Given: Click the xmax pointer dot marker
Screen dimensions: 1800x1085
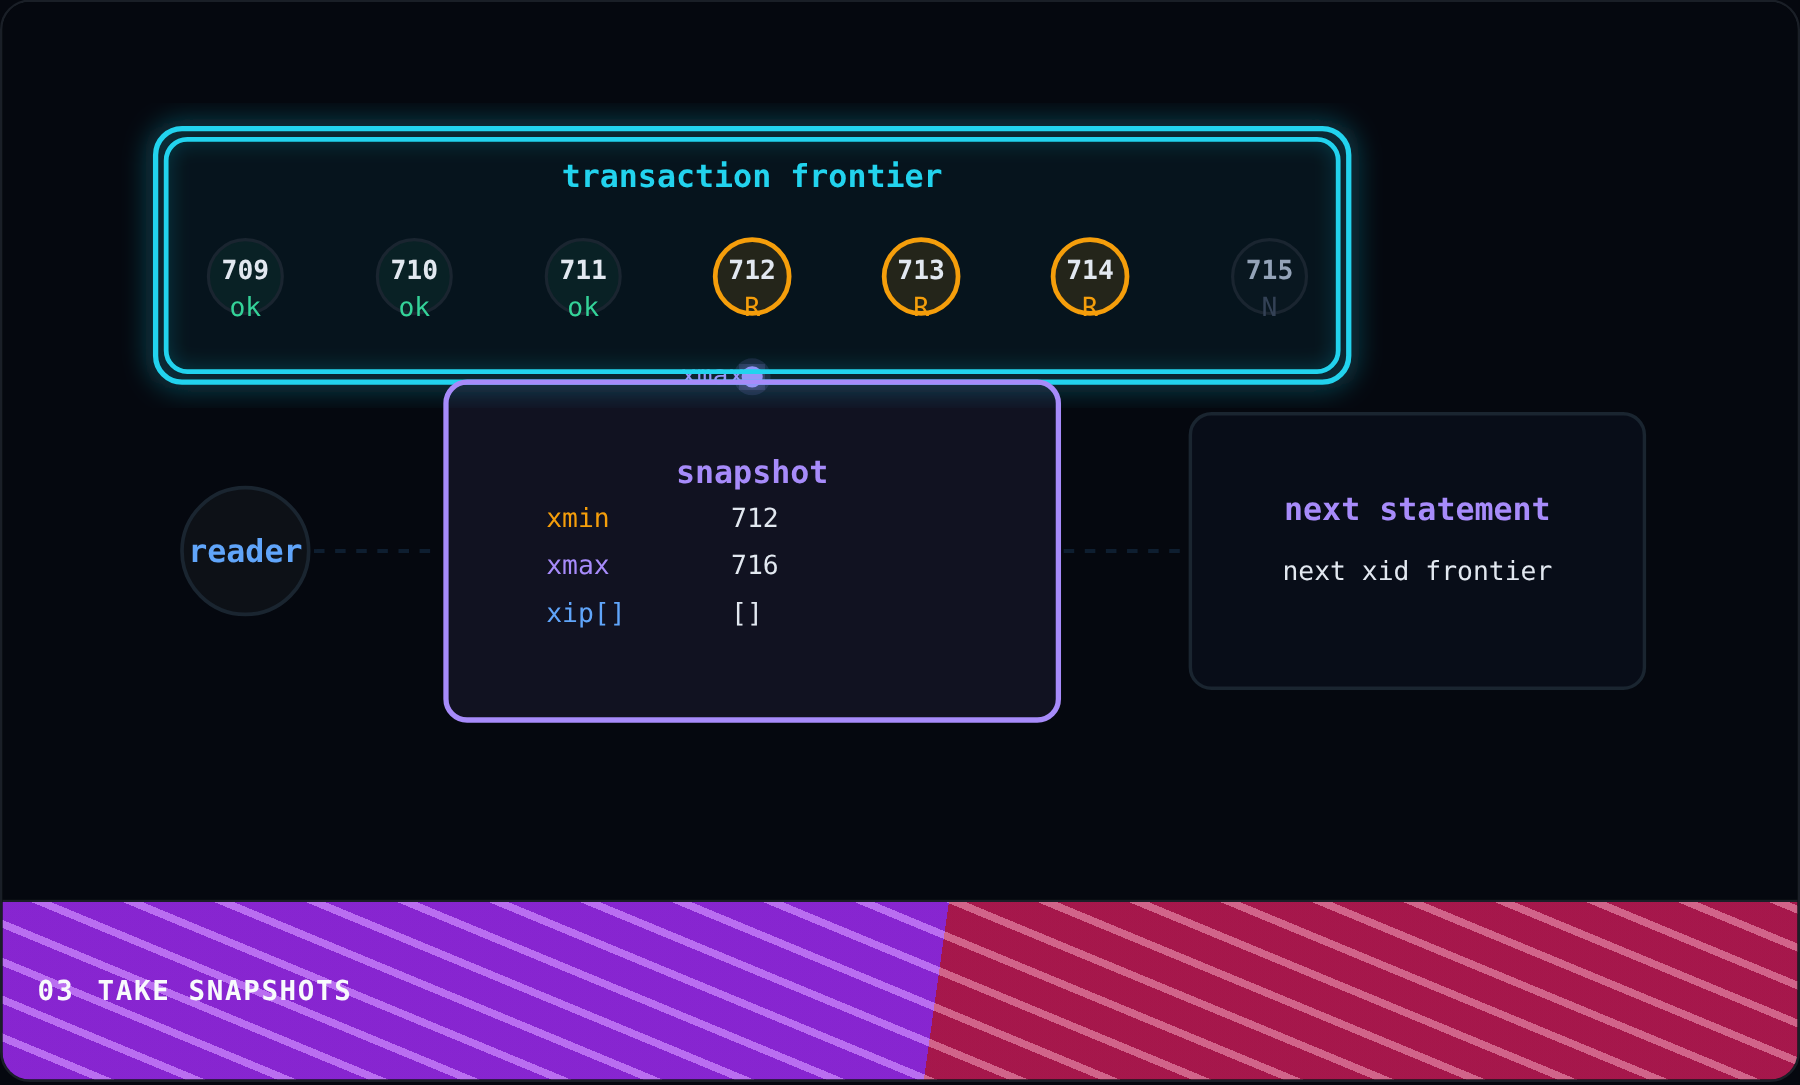Looking at the screenshot, I should 752,377.
